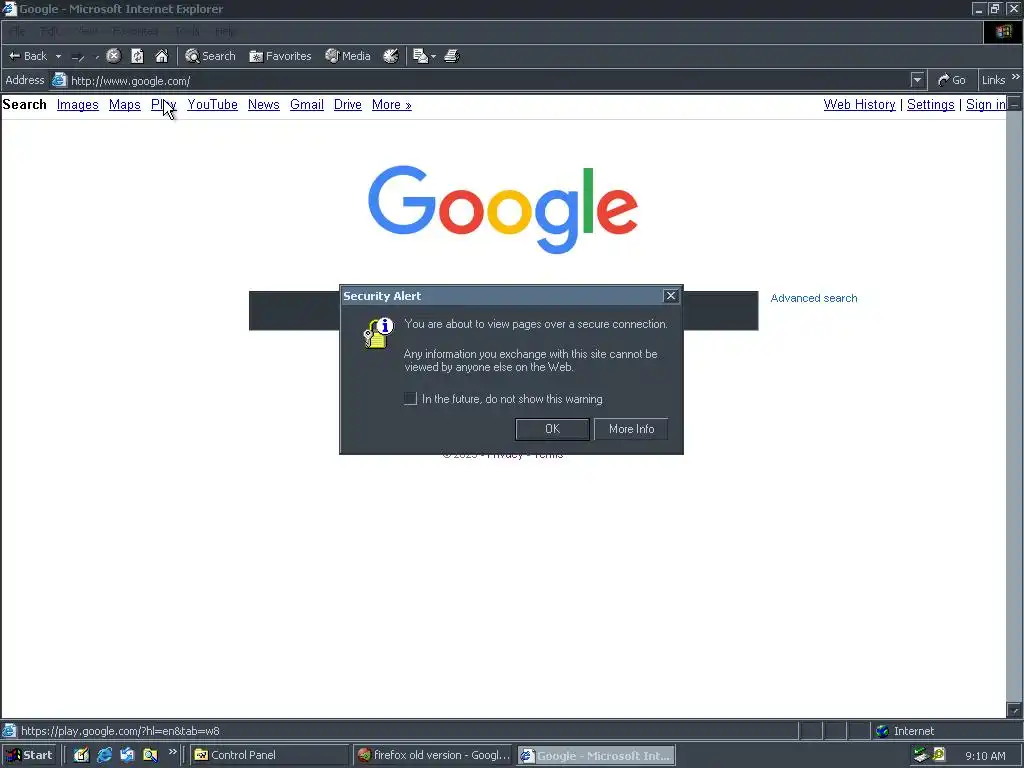Screen dimensions: 1024x768
Task: Open the Favorites menu in menu bar
Action: 135,31
